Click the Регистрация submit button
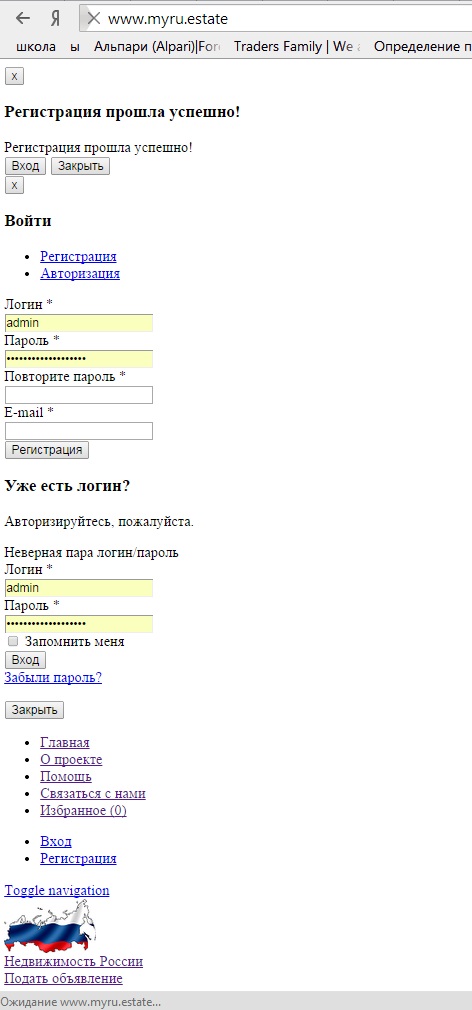472x1010 pixels. pyautogui.click(x=47, y=450)
